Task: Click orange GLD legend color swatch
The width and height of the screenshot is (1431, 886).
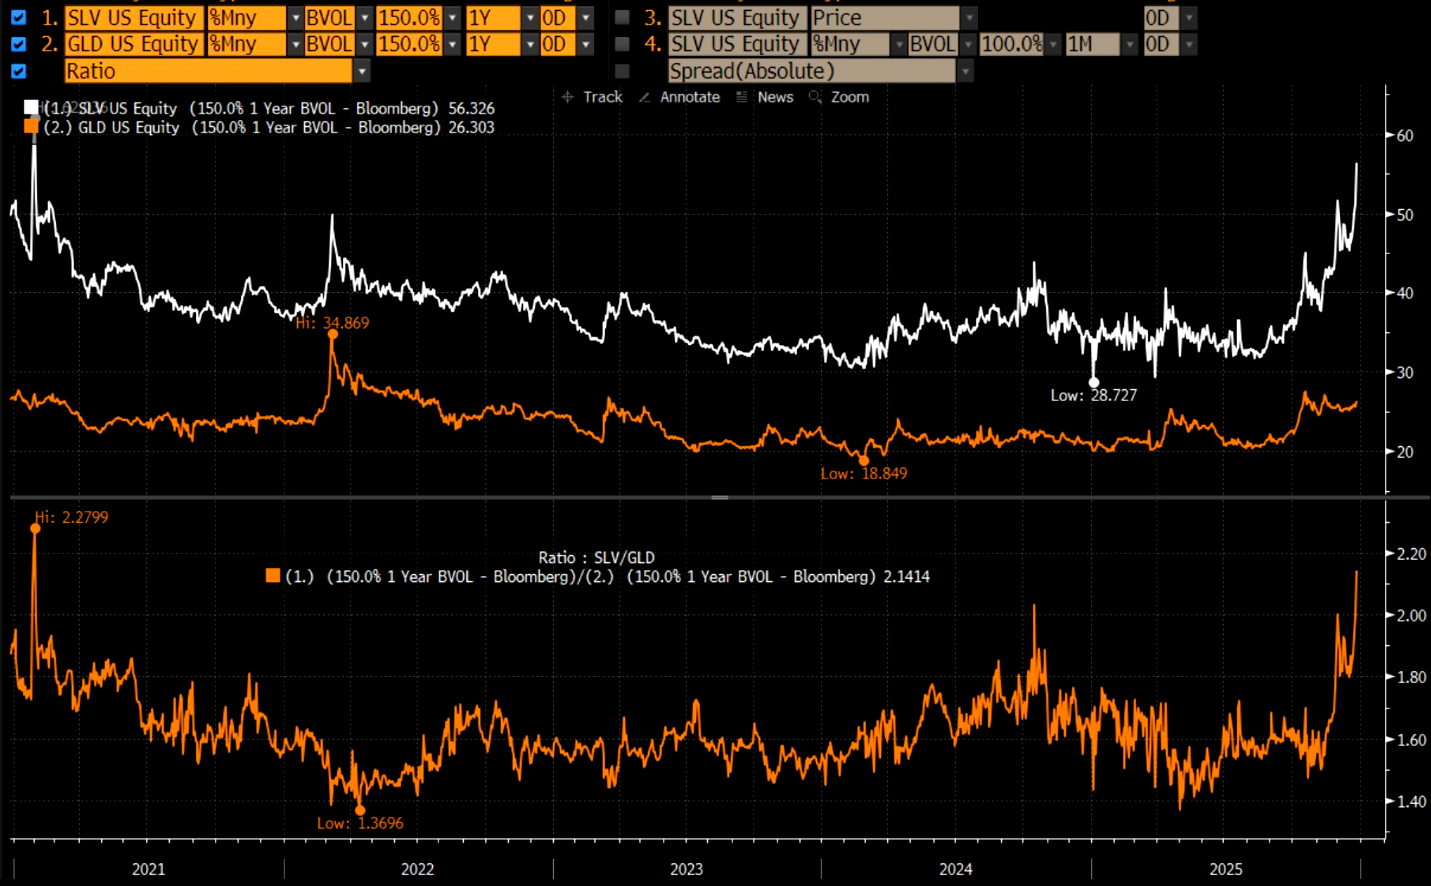Action: click(x=31, y=127)
